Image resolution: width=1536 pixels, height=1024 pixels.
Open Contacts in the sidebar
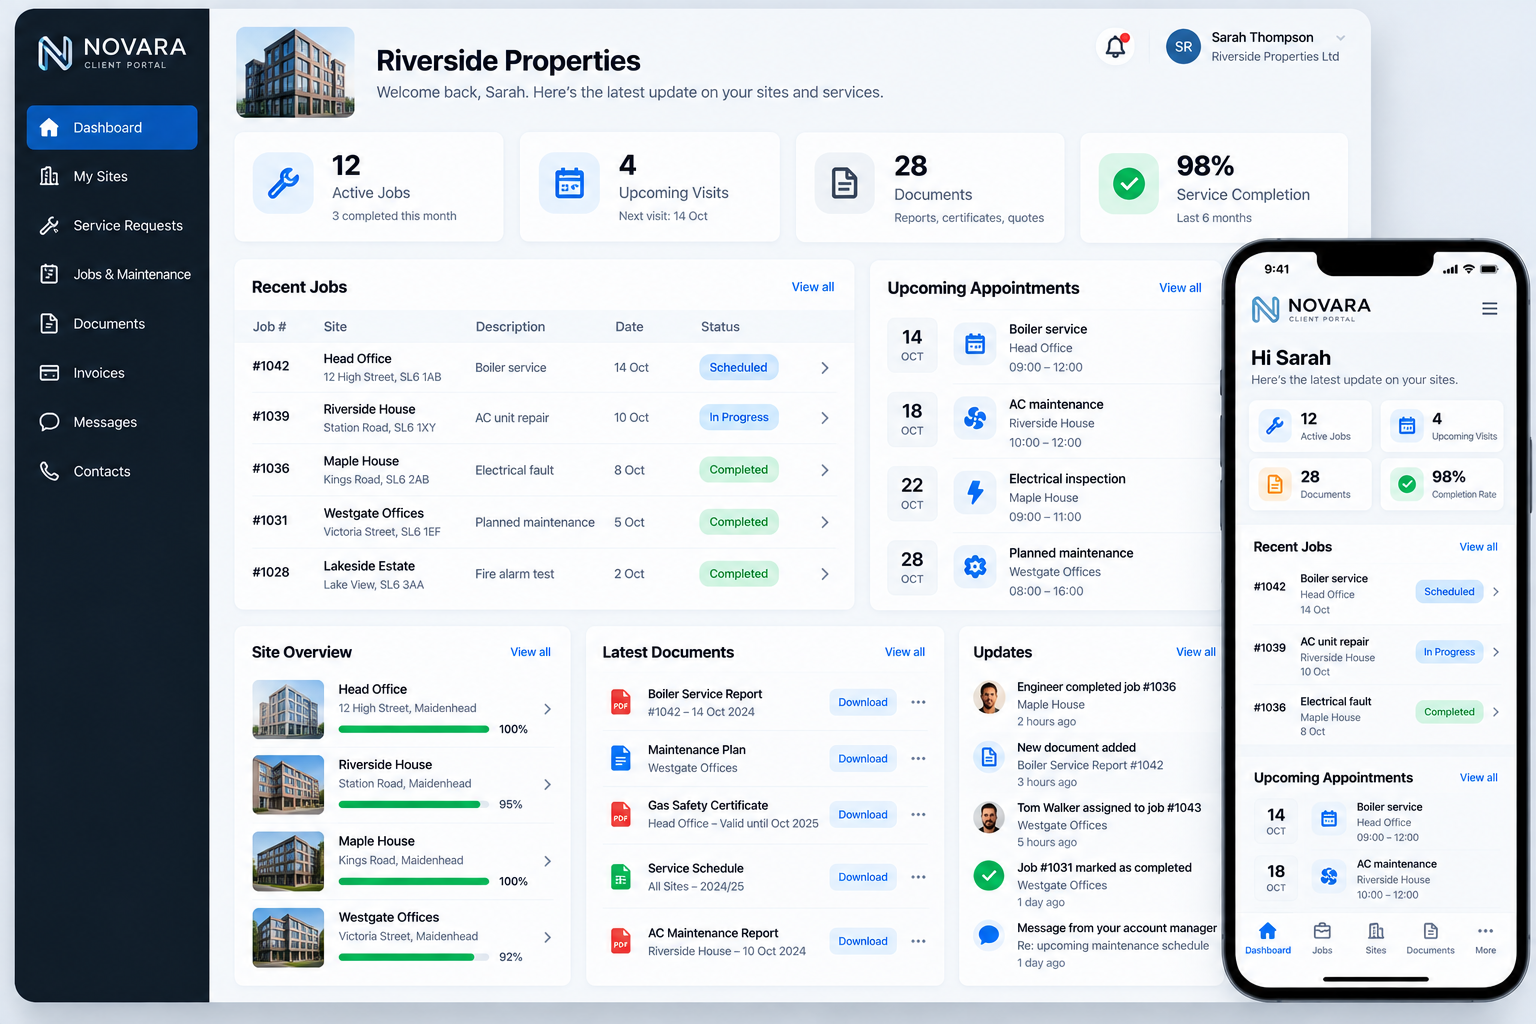coord(111,471)
